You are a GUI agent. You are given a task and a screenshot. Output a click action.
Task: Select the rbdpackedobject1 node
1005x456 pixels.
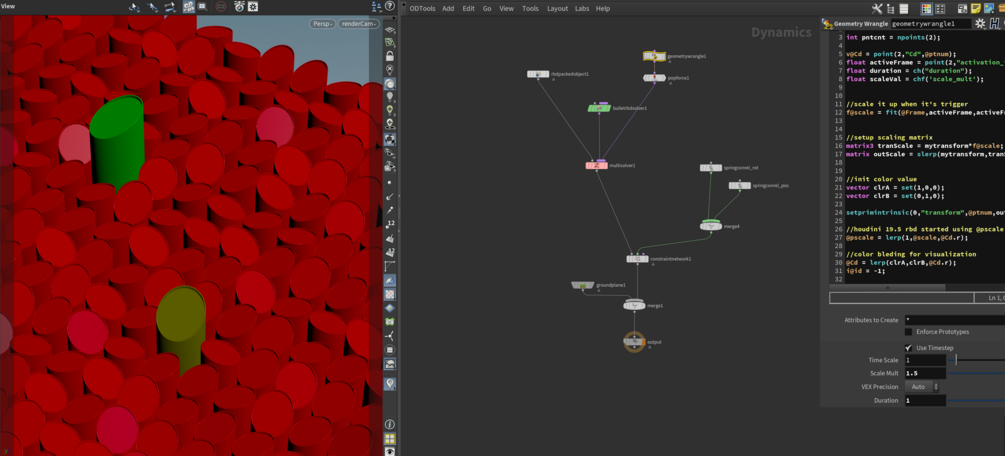tap(538, 74)
